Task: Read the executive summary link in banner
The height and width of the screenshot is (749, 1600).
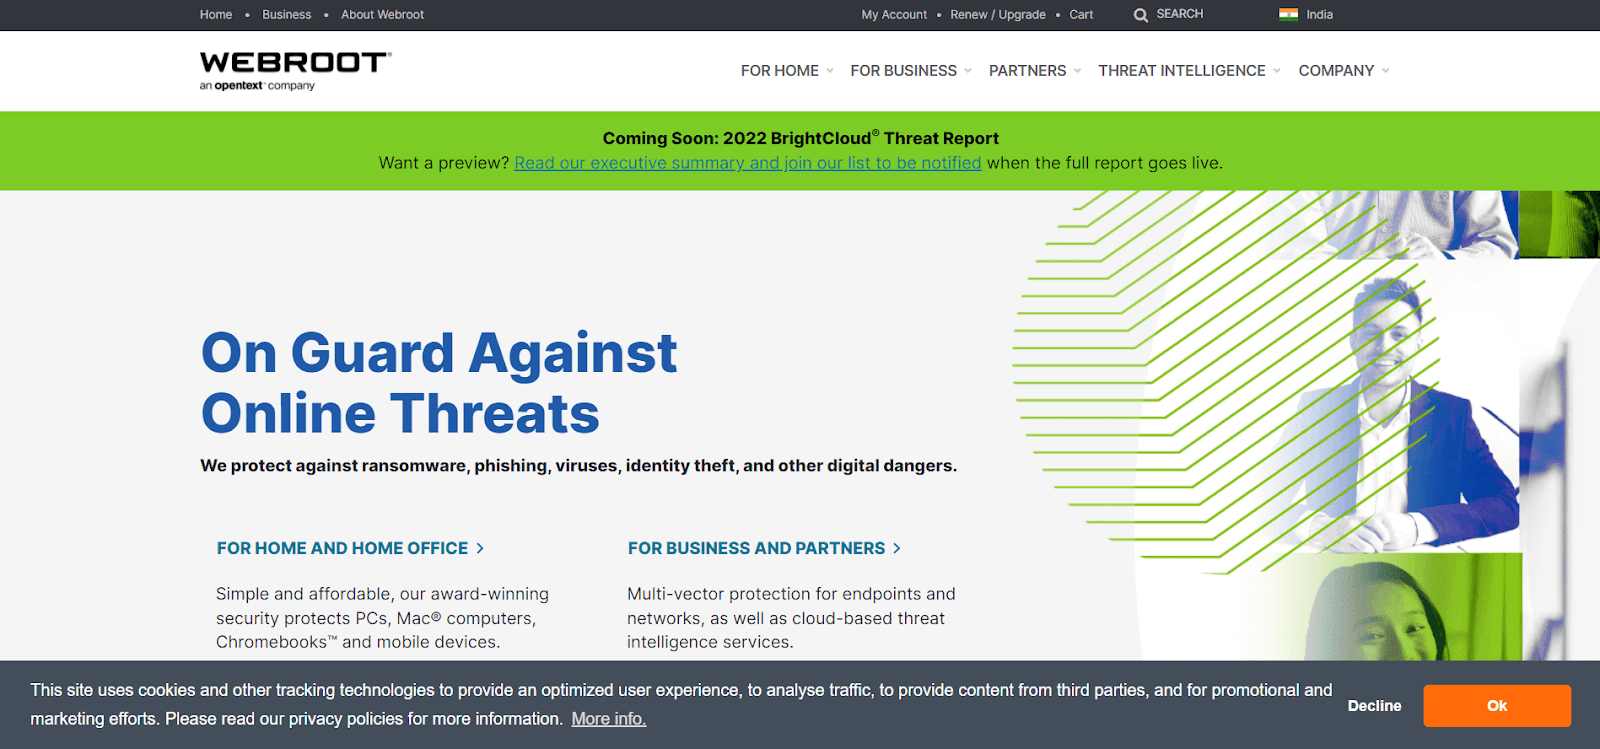Action: (748, 163)
